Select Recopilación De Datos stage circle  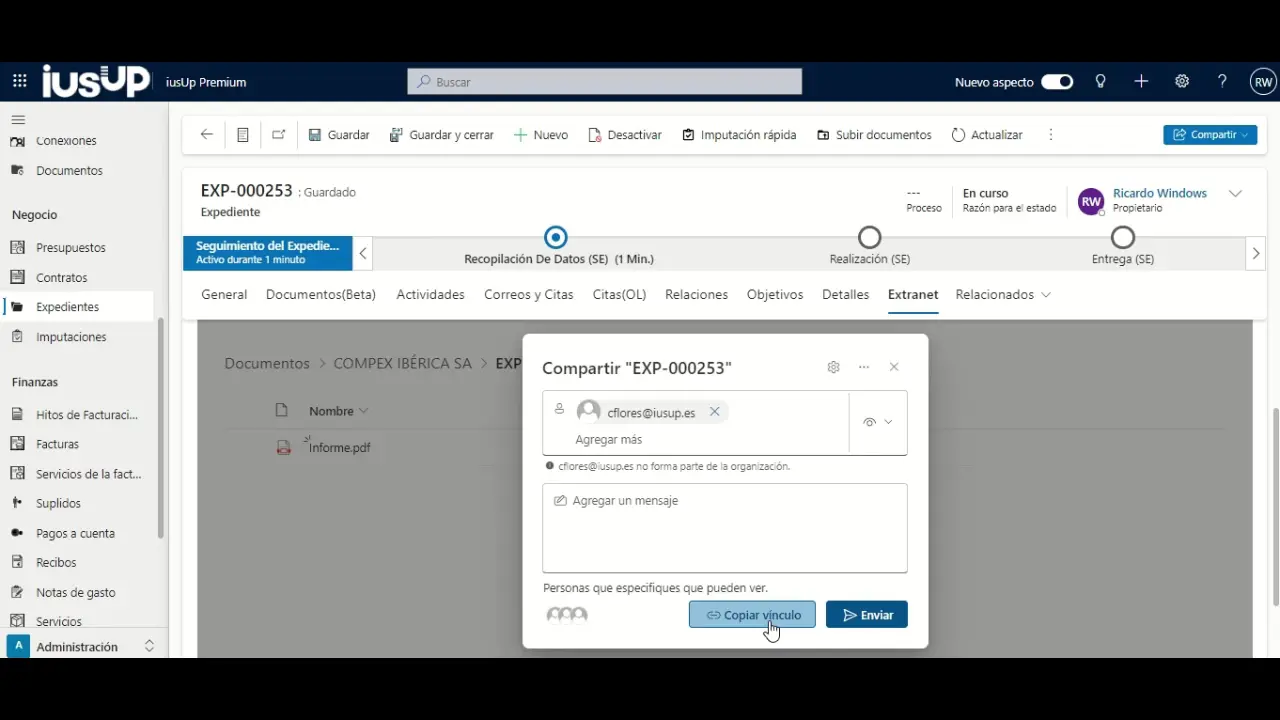[x=556, y=238]
